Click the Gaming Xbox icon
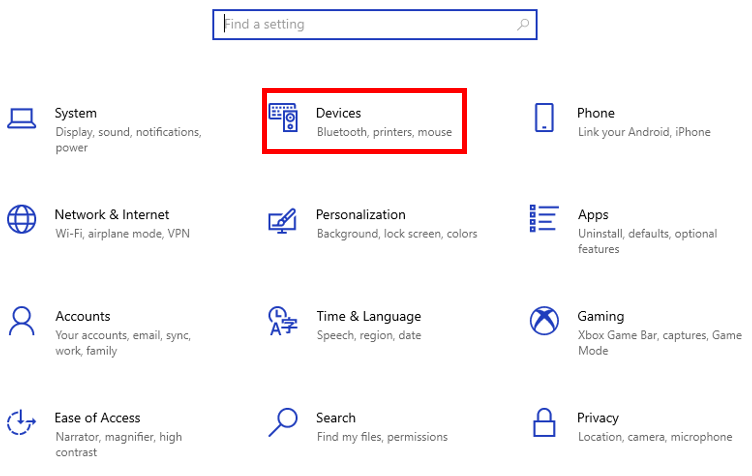 tap(544, 321)
